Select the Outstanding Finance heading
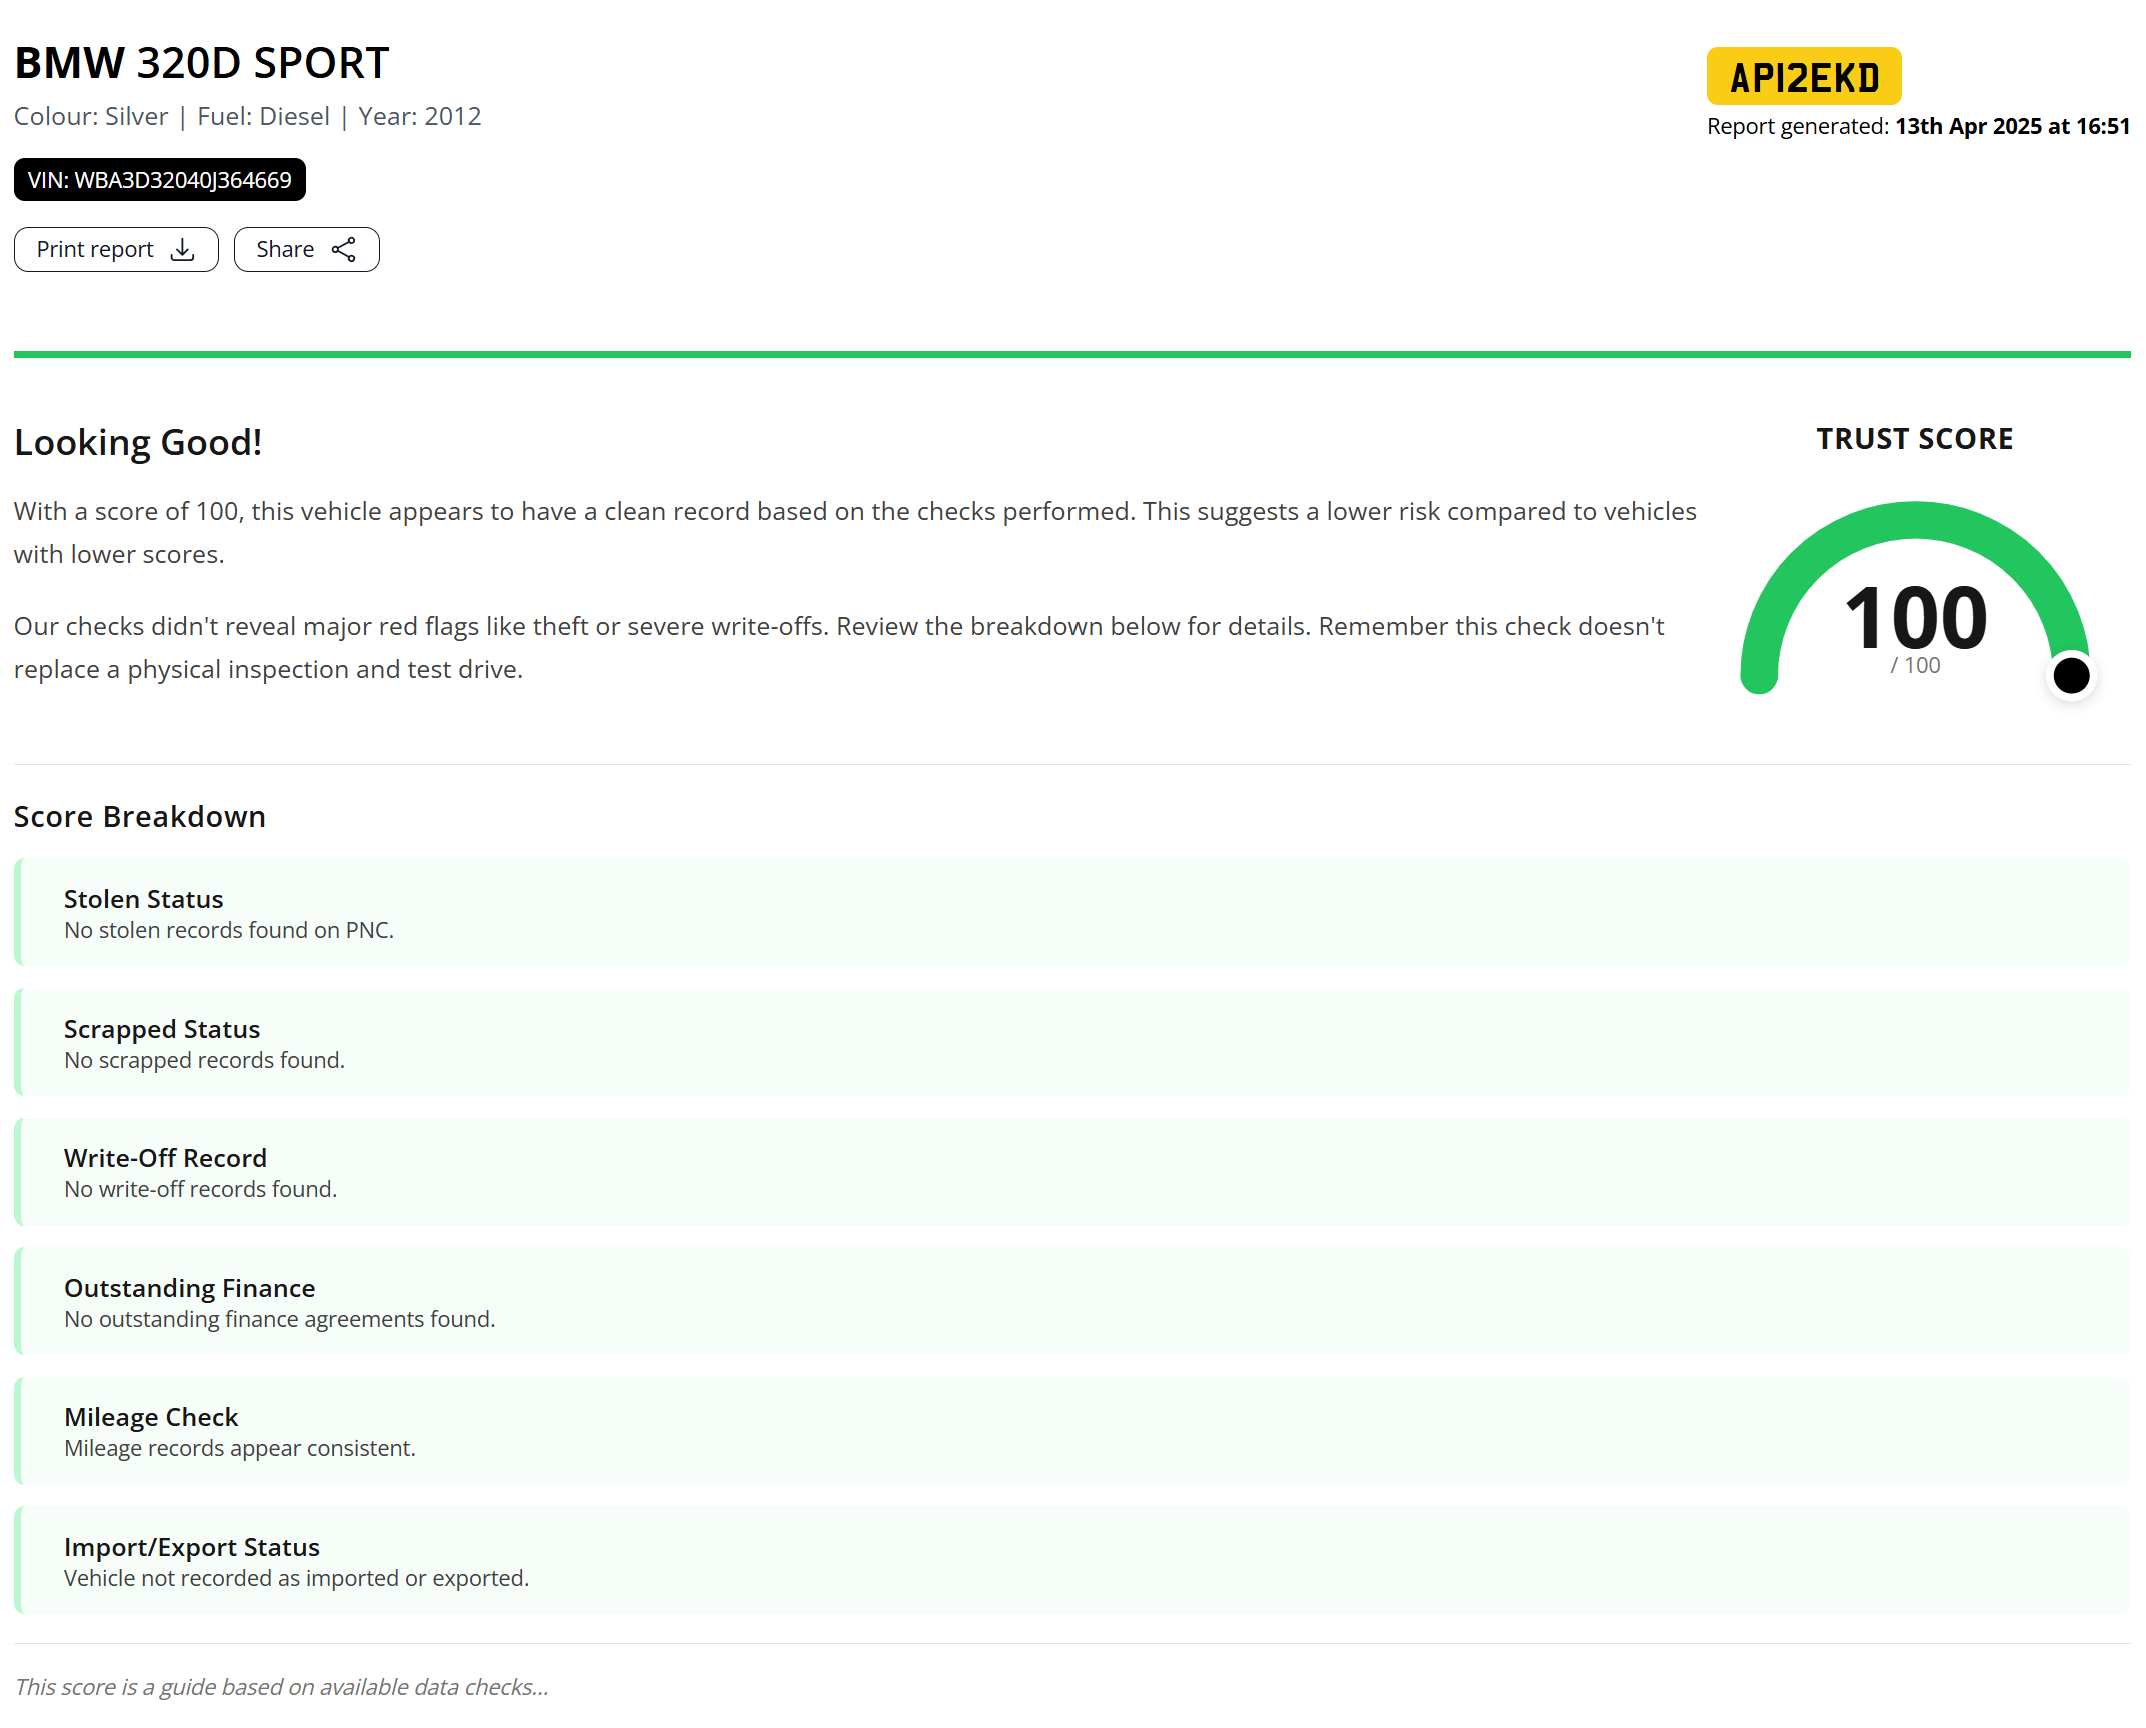This screenshot has width=2146, height=1728. coord(189,1288)
